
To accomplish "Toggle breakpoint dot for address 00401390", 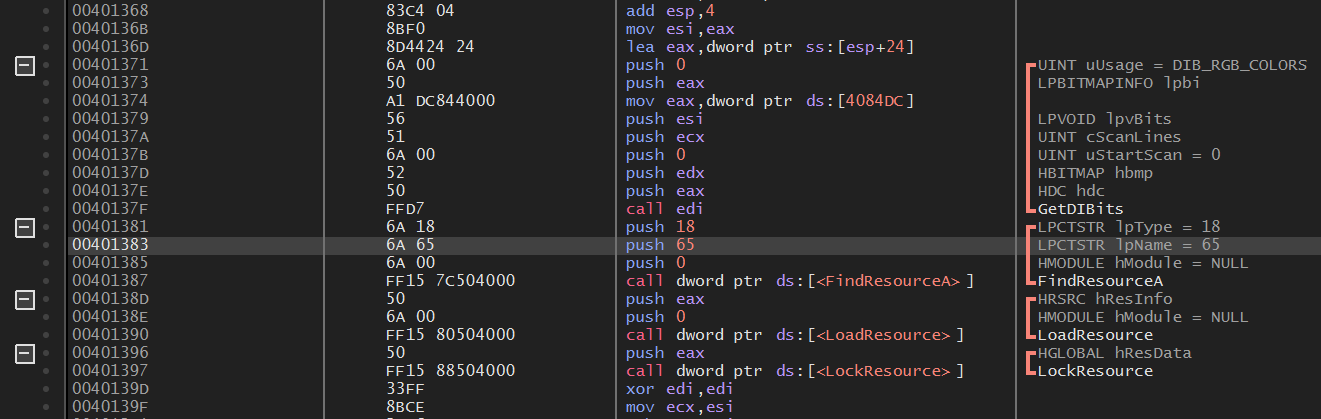I will (x=46, y=335).
